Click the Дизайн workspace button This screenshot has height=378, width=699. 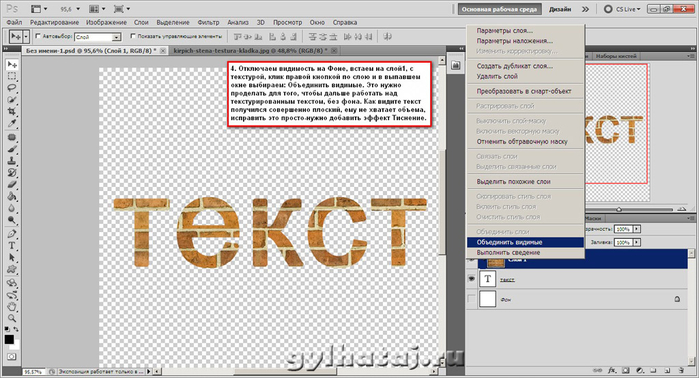tap(560, 9)
